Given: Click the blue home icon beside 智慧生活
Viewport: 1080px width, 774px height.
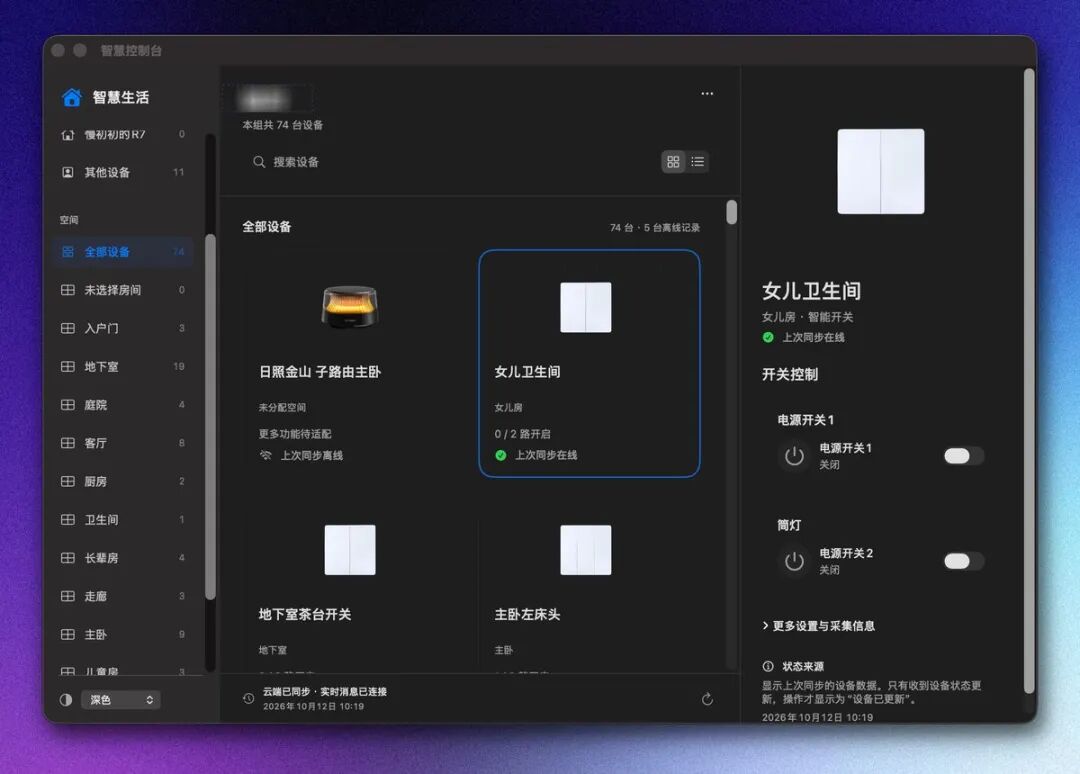Looking at the screenshot, I should click(72, 97).
